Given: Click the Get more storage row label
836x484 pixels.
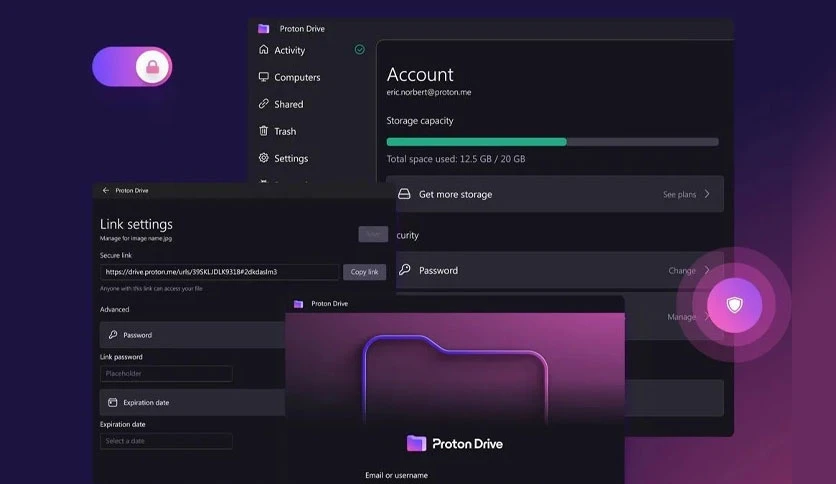Looking at the screenshot, I should (x=455, y=195).
